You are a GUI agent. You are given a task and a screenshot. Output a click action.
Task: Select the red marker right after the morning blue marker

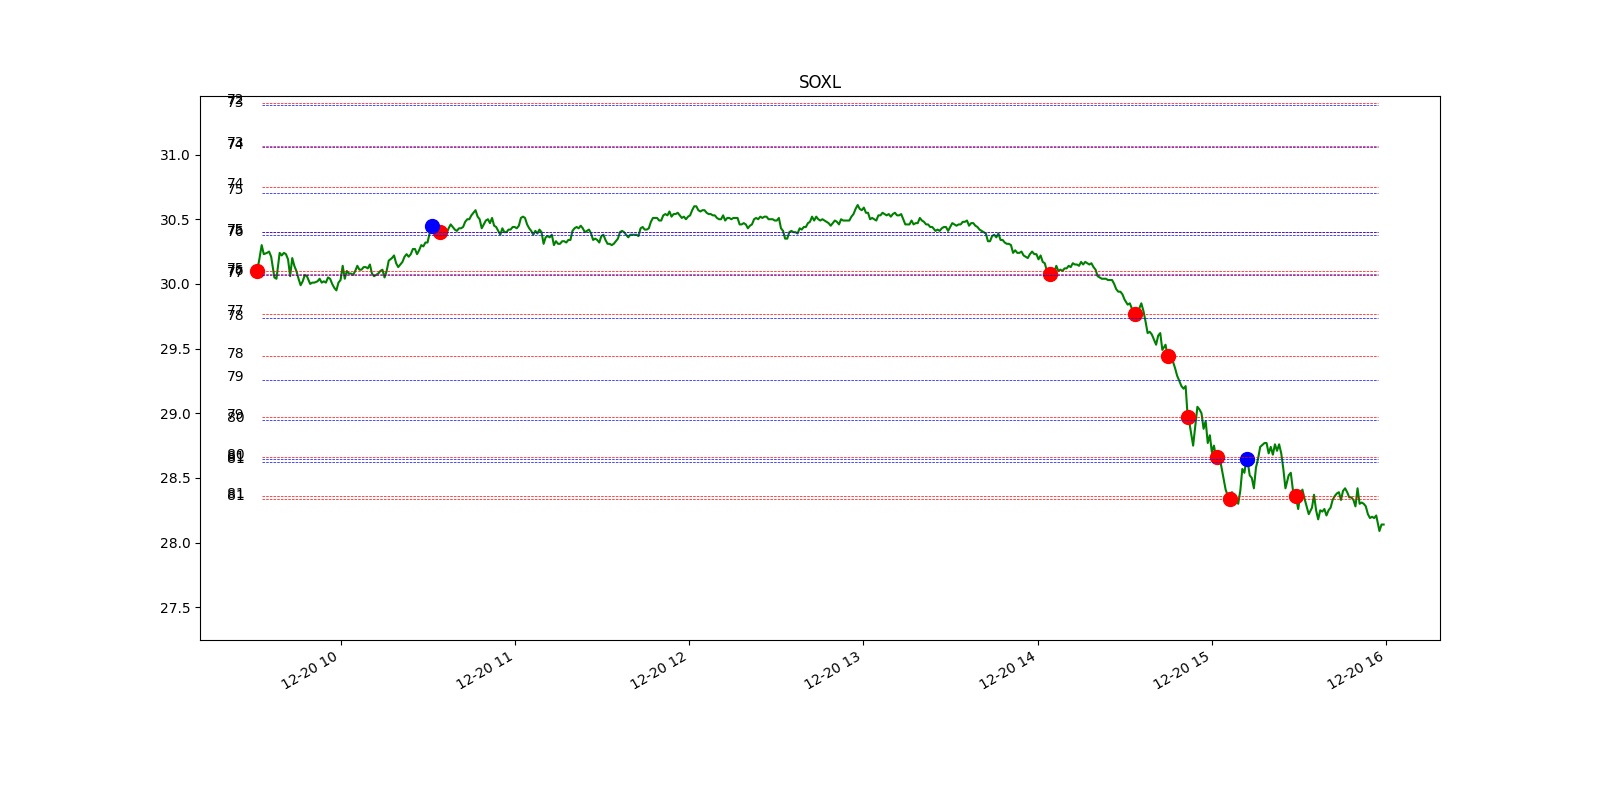click(x=440, y=232)
